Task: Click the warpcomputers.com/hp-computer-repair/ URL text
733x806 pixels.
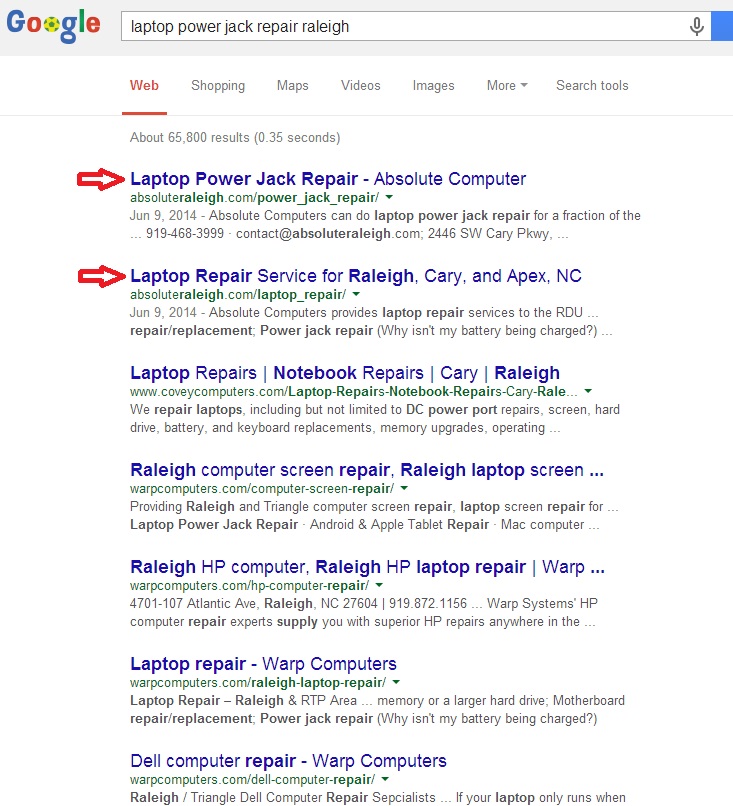Action: pyautogui.click(x=249, y=585)
